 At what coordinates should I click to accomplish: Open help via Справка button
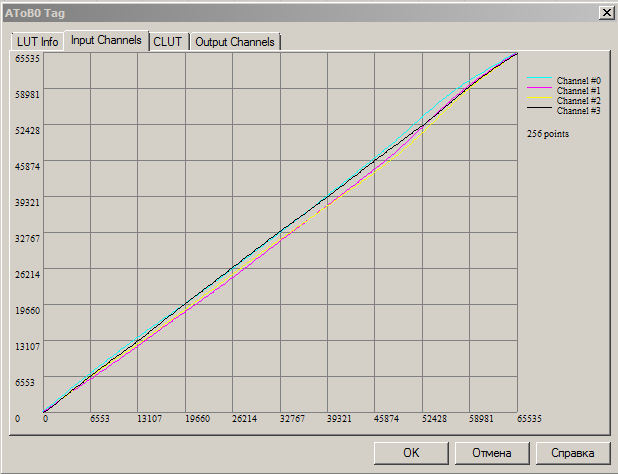[580, 453]
